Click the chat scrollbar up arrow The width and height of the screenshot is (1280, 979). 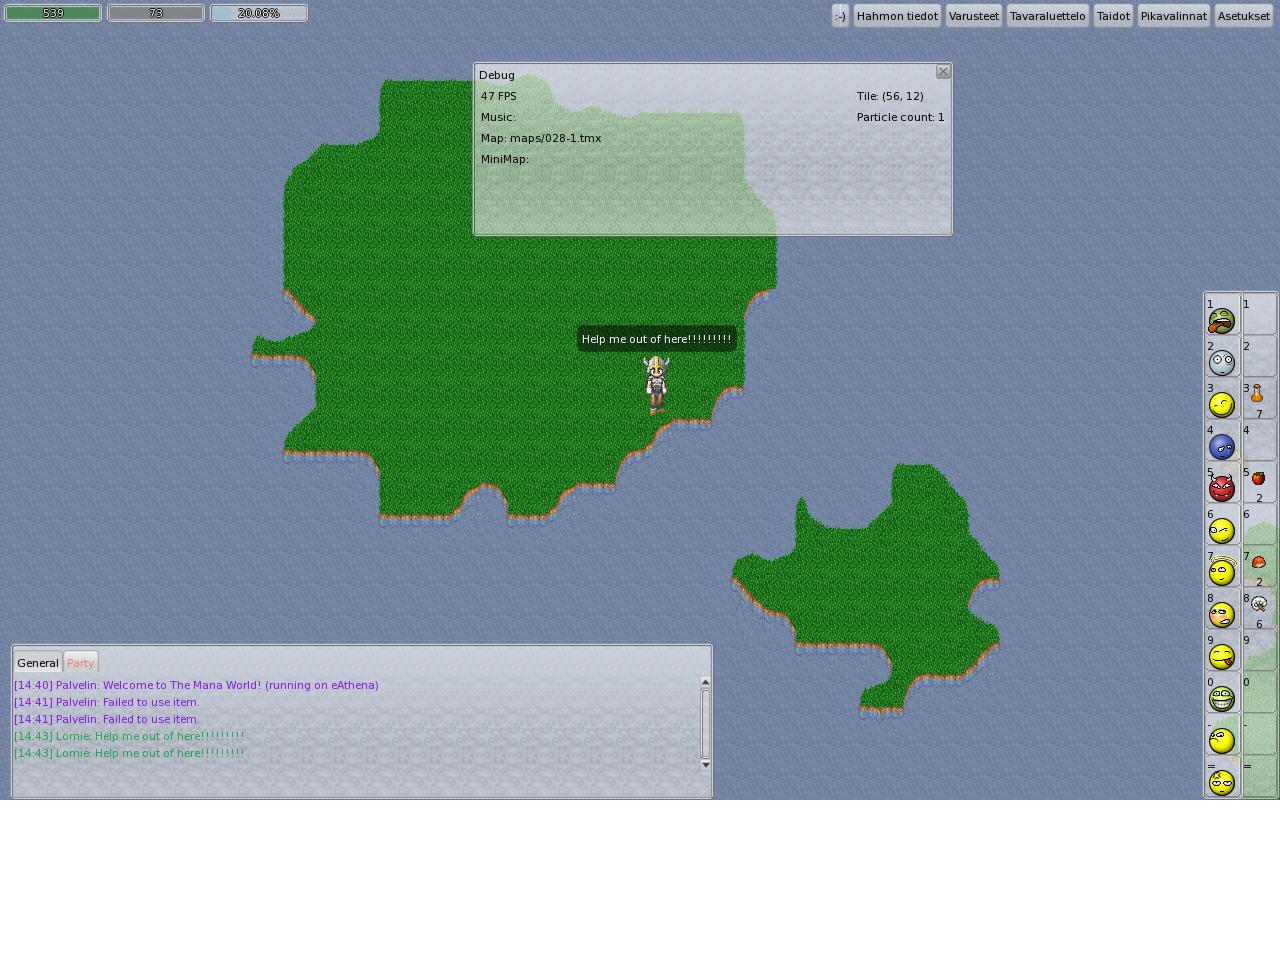click(705, 683)
